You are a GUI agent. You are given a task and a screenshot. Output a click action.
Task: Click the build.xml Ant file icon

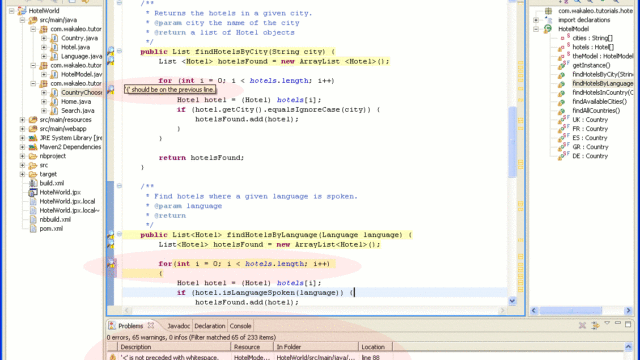[33, 183]
